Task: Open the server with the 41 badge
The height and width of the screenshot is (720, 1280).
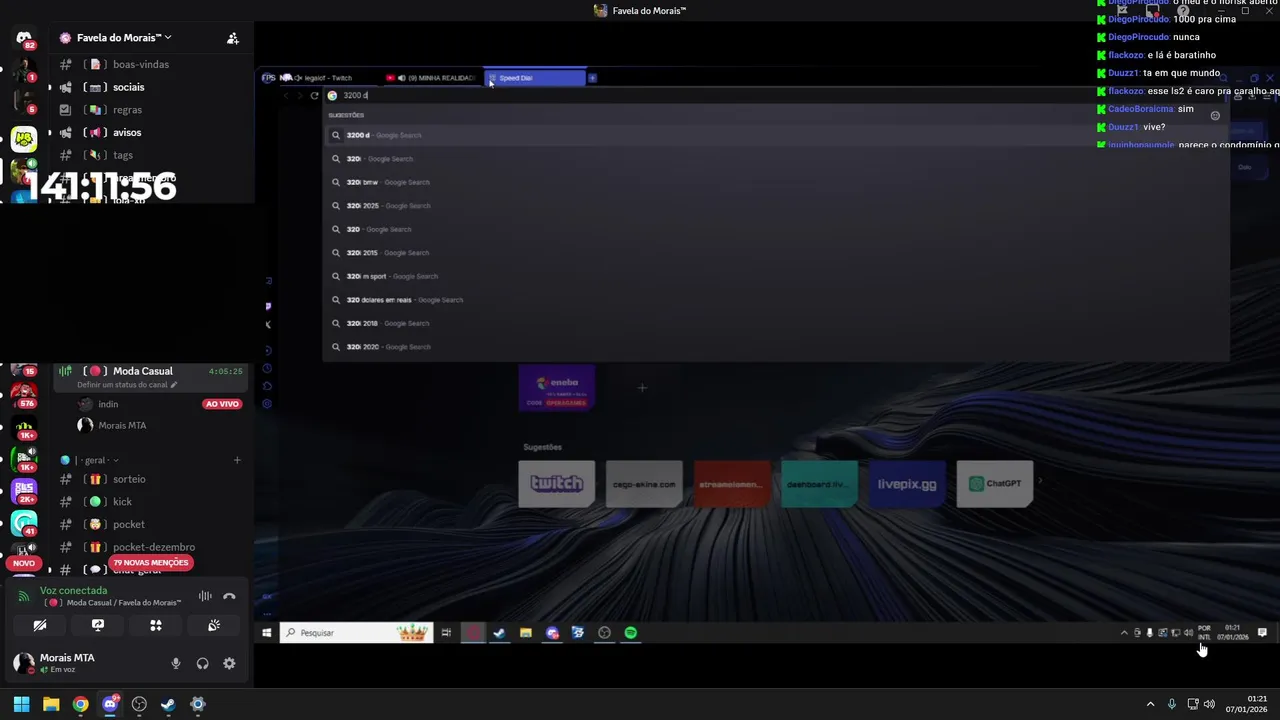Action: point(24,524)
